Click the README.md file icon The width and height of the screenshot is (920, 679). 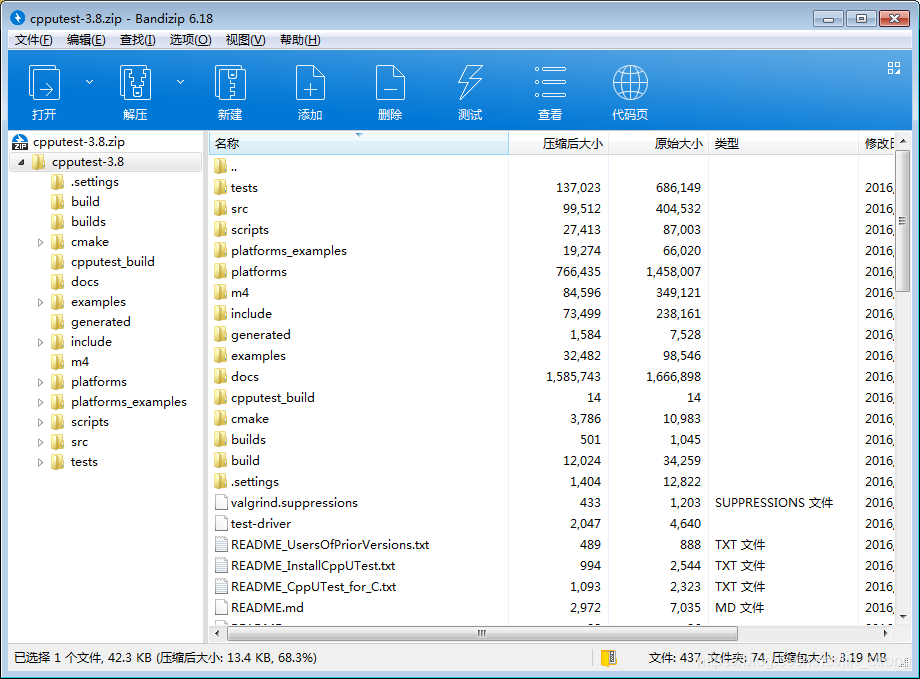click(221, 607)
